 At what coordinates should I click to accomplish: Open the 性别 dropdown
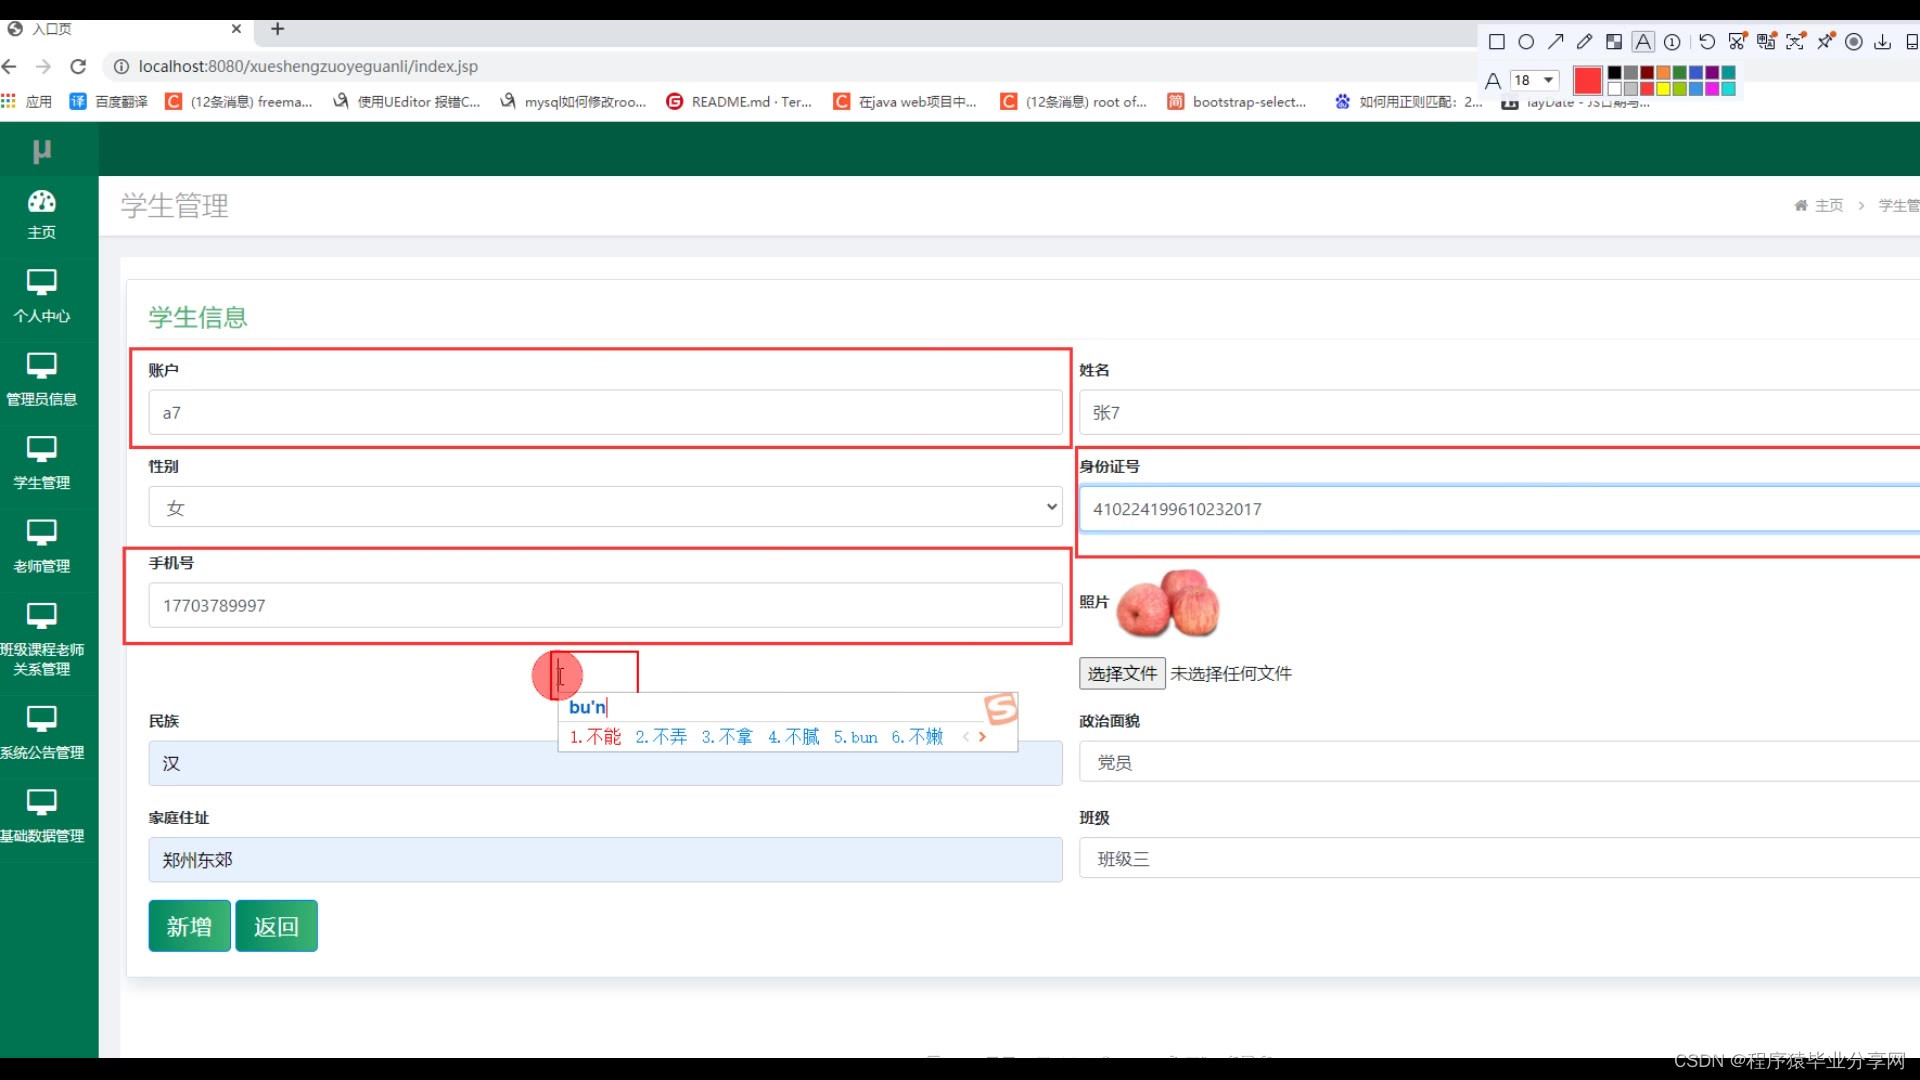point(605,507)
